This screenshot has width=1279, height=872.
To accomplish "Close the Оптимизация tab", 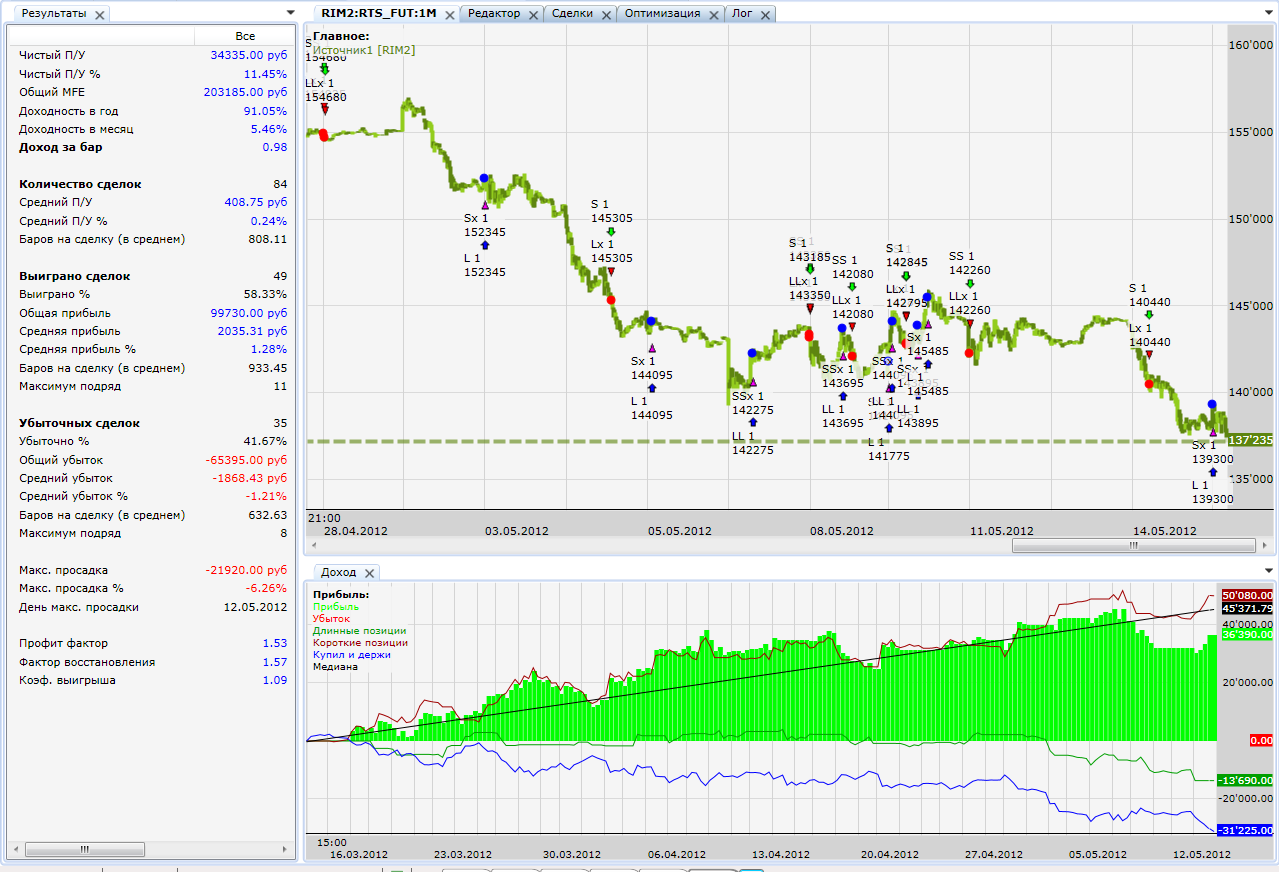I will click(713, 15).
